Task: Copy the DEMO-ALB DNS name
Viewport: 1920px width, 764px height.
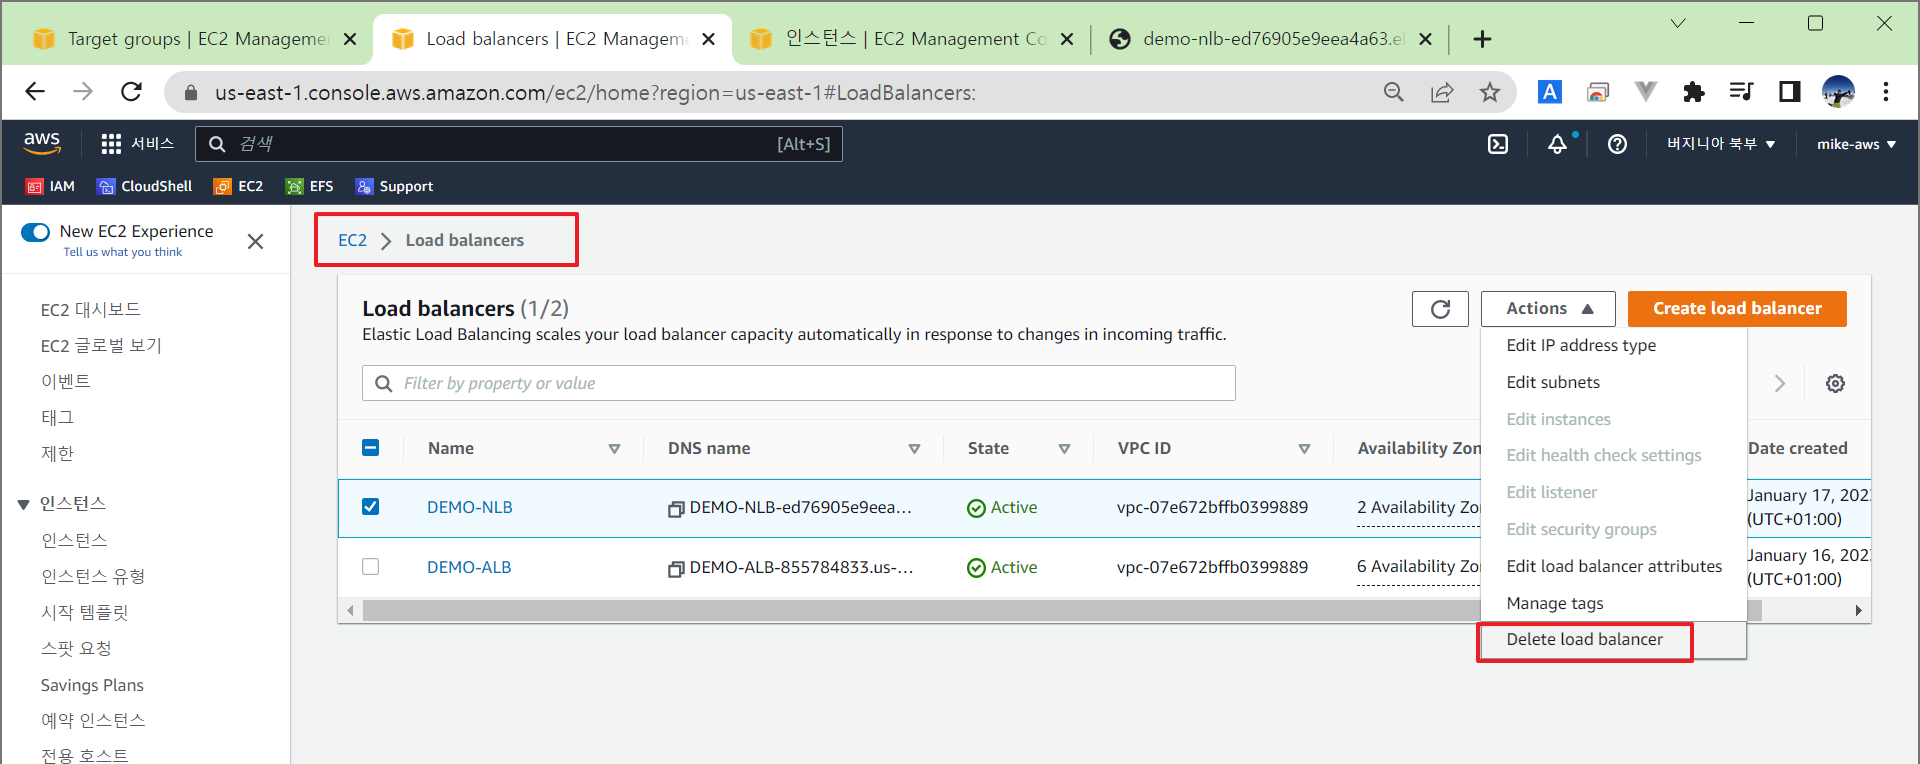Action: point(676,569)
